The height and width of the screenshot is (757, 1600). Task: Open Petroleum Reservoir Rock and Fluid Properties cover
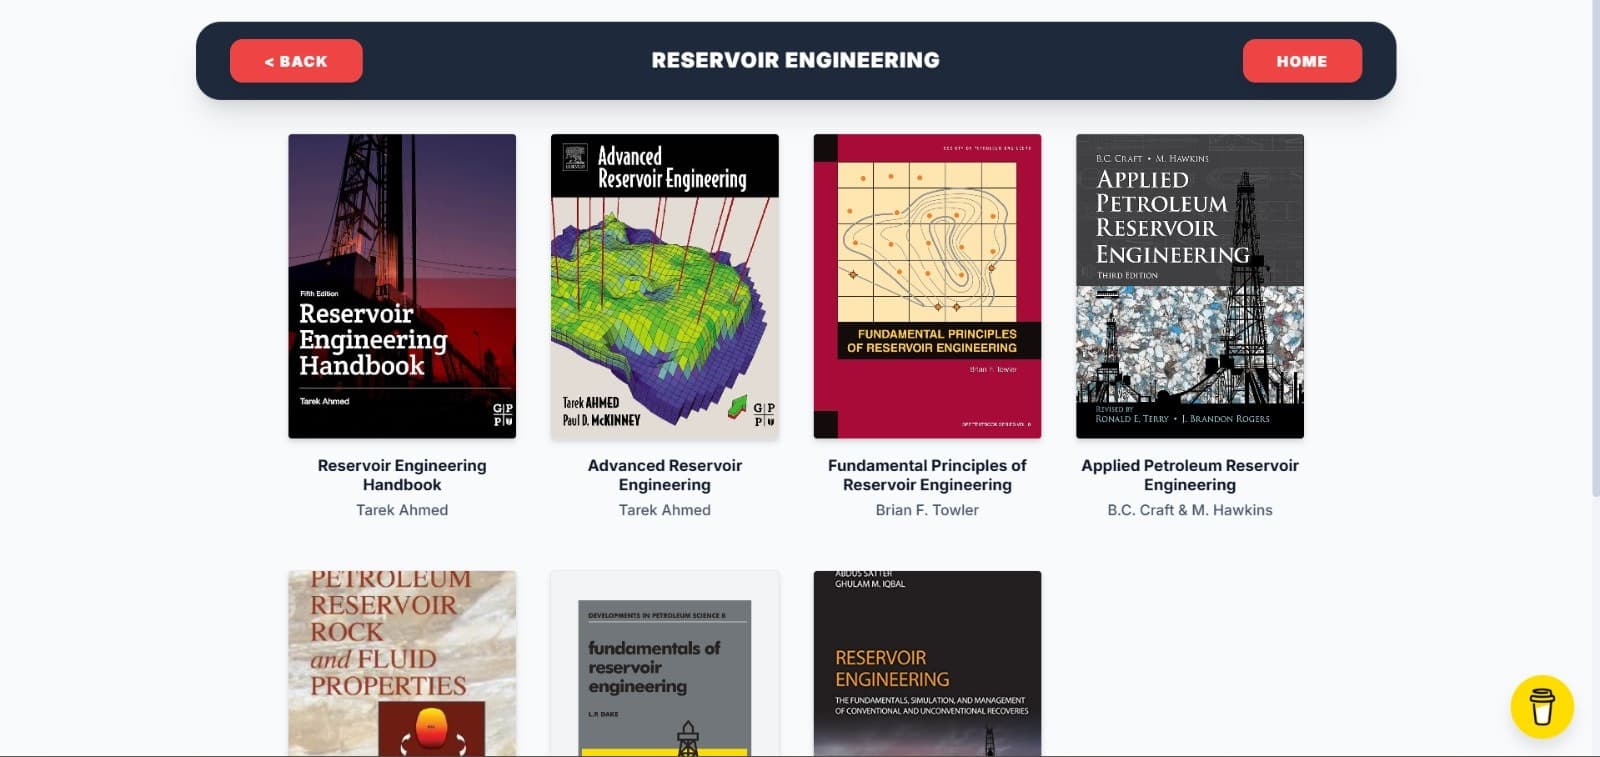tap(402, 662)
